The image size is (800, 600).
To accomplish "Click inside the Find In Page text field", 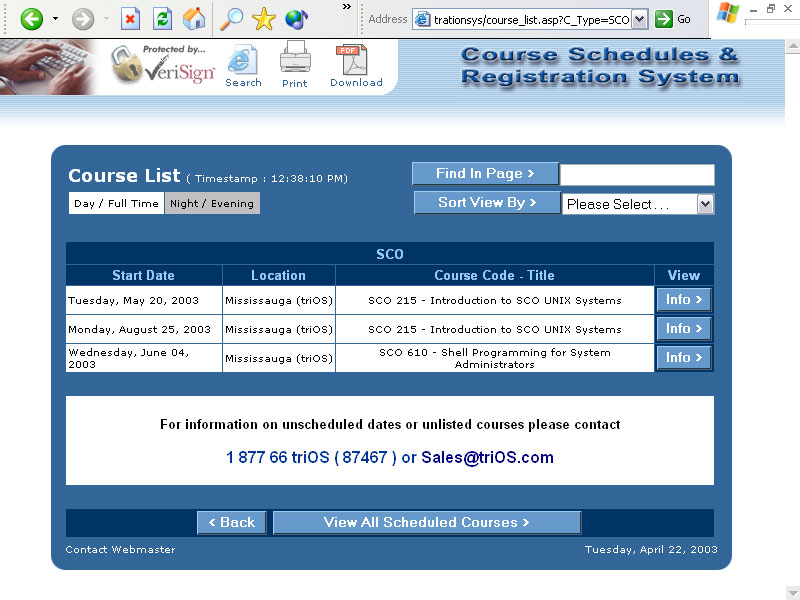I will point(638,174).
